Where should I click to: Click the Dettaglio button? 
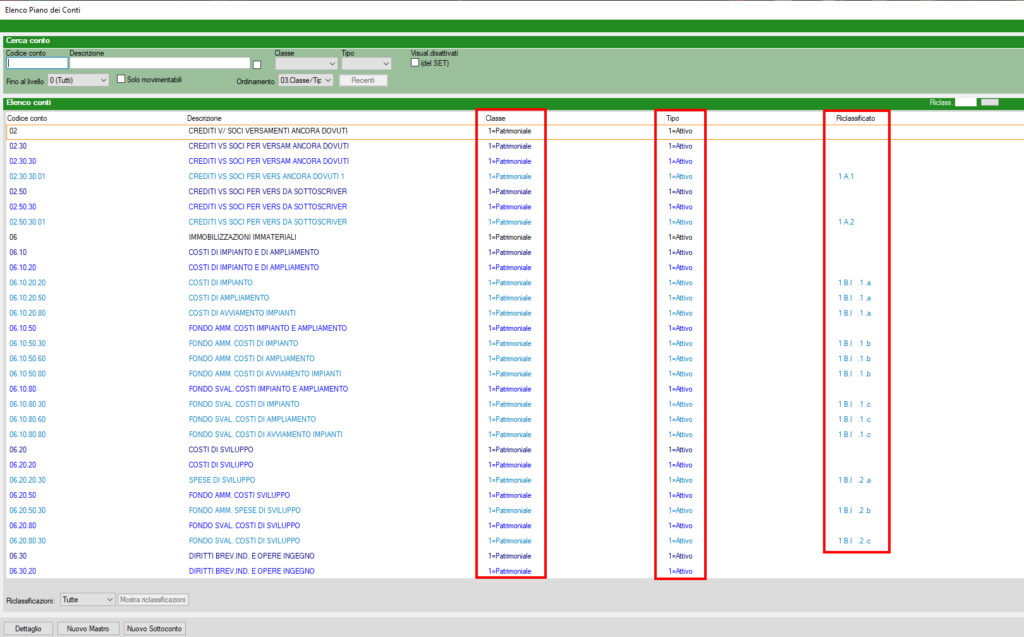29,629
